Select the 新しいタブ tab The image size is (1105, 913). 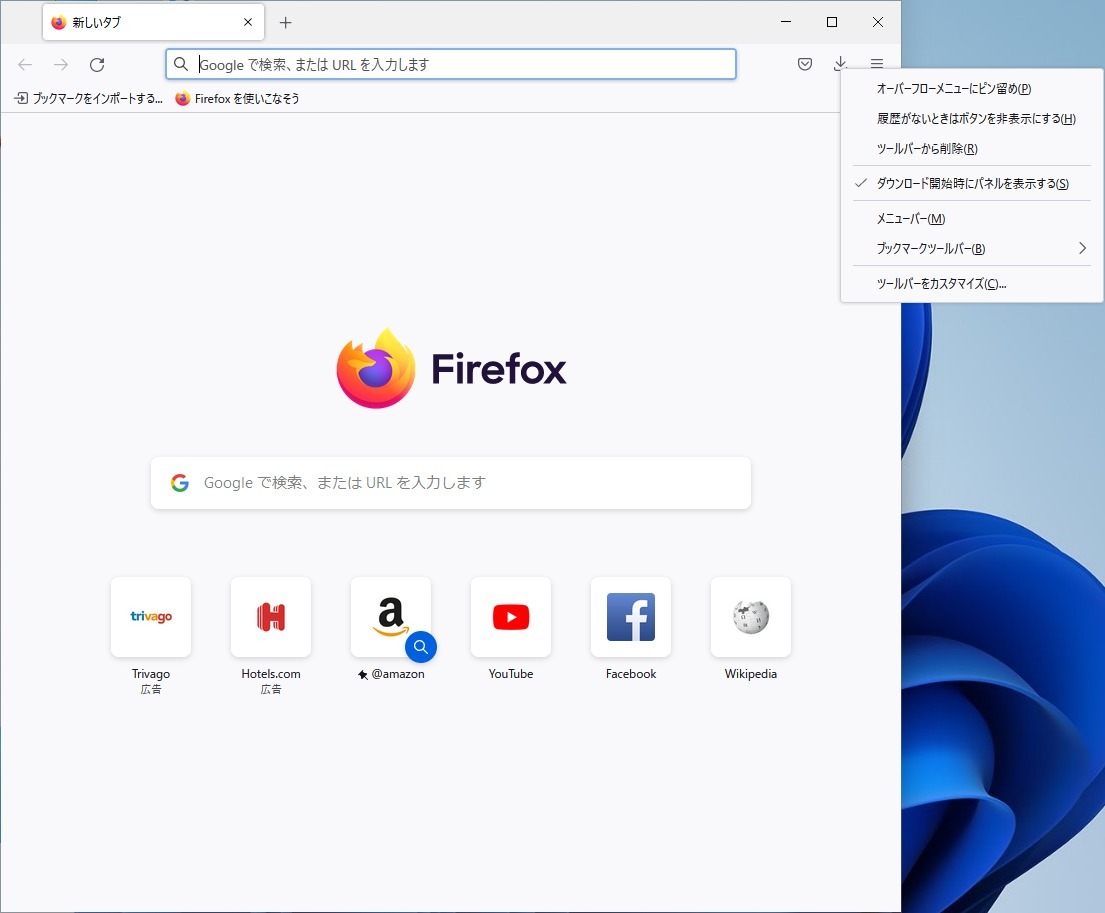tap(153, 23)
